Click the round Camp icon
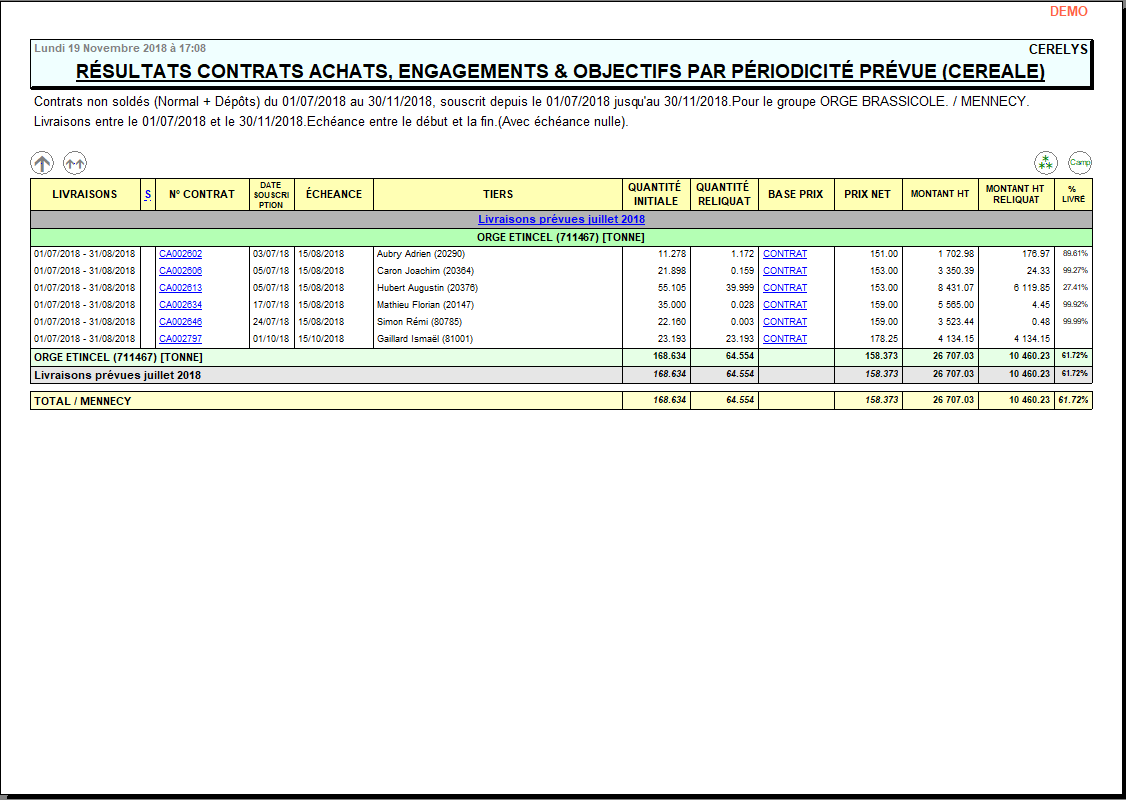 (1079, 162)
